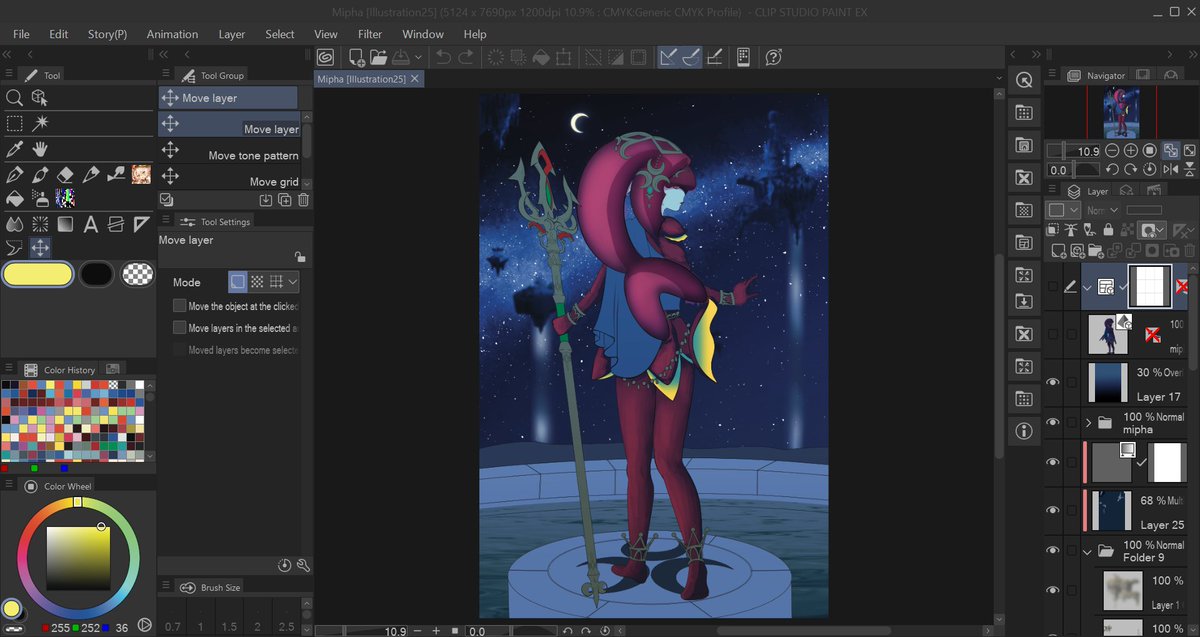Open the Animation menu

172,34
